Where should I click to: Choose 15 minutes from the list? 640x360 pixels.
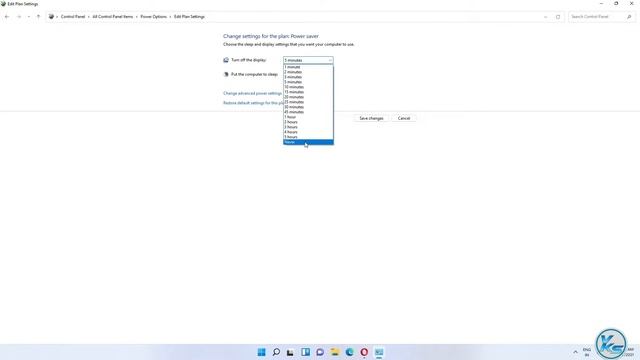308,92
